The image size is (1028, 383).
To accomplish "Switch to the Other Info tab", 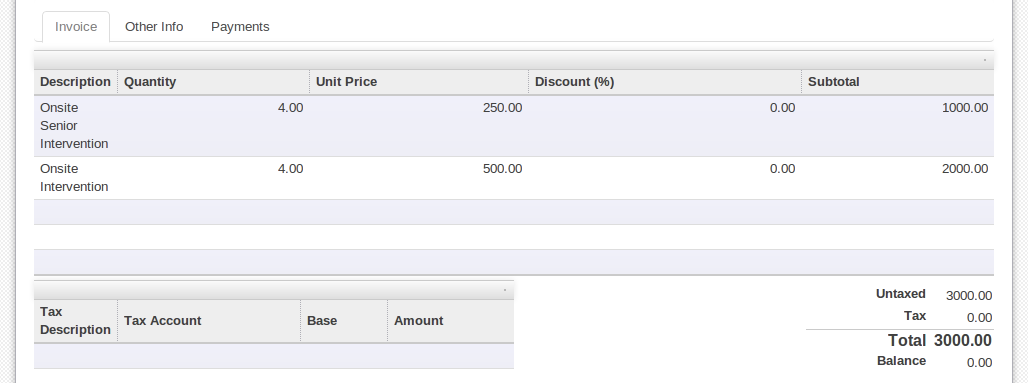I will pos(154,27).
